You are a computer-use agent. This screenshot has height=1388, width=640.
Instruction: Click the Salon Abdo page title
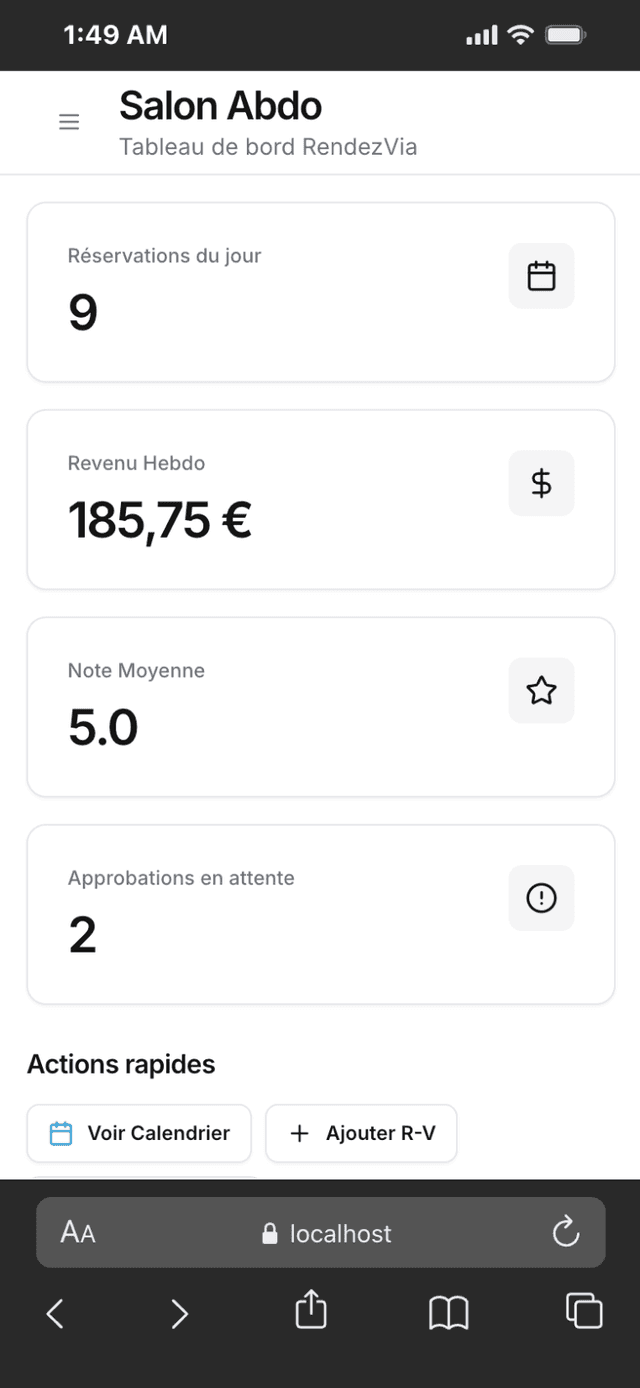pyautogui.click(x=220, y=106)
